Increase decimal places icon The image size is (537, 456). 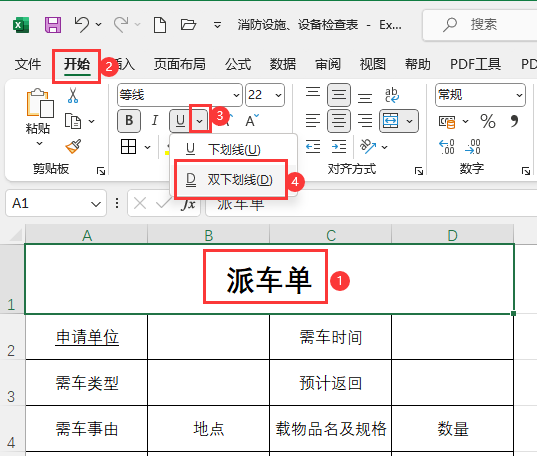[447, 147]
